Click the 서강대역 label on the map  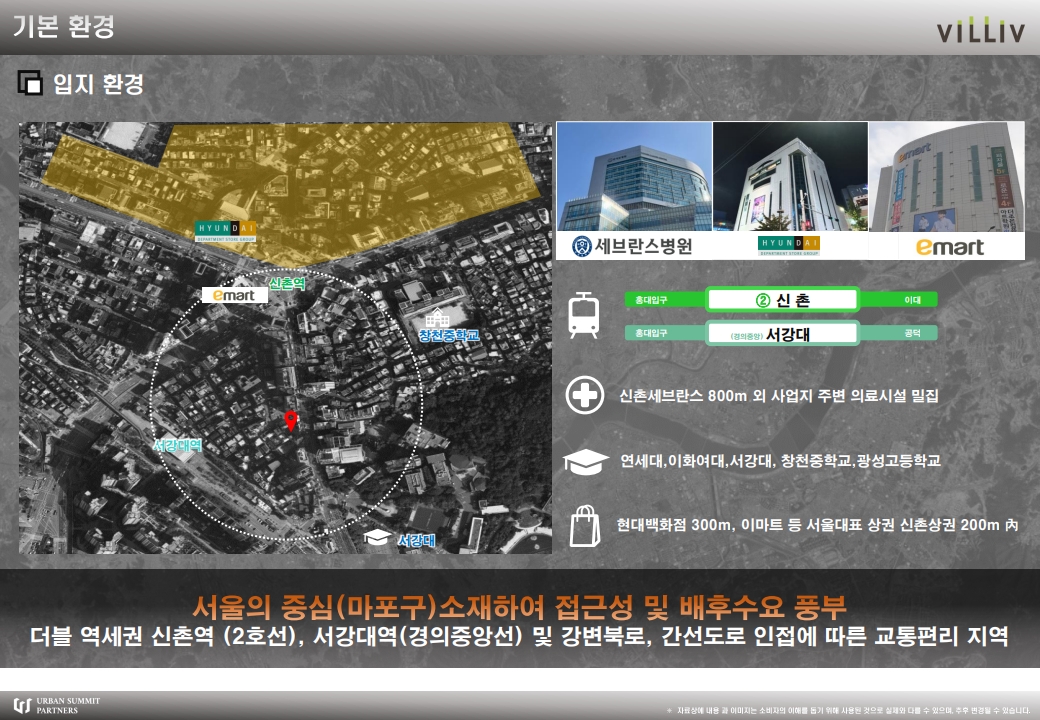pos(177,445)
